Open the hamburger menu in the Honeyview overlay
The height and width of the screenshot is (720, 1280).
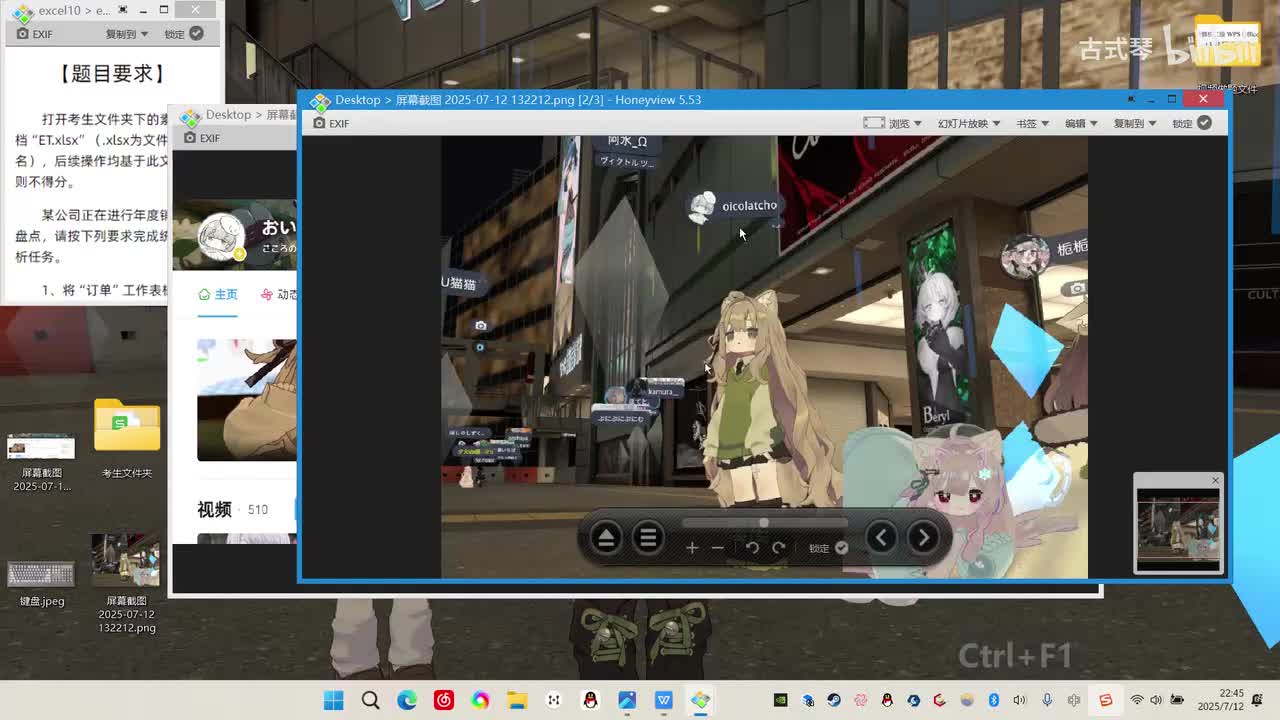648,538
